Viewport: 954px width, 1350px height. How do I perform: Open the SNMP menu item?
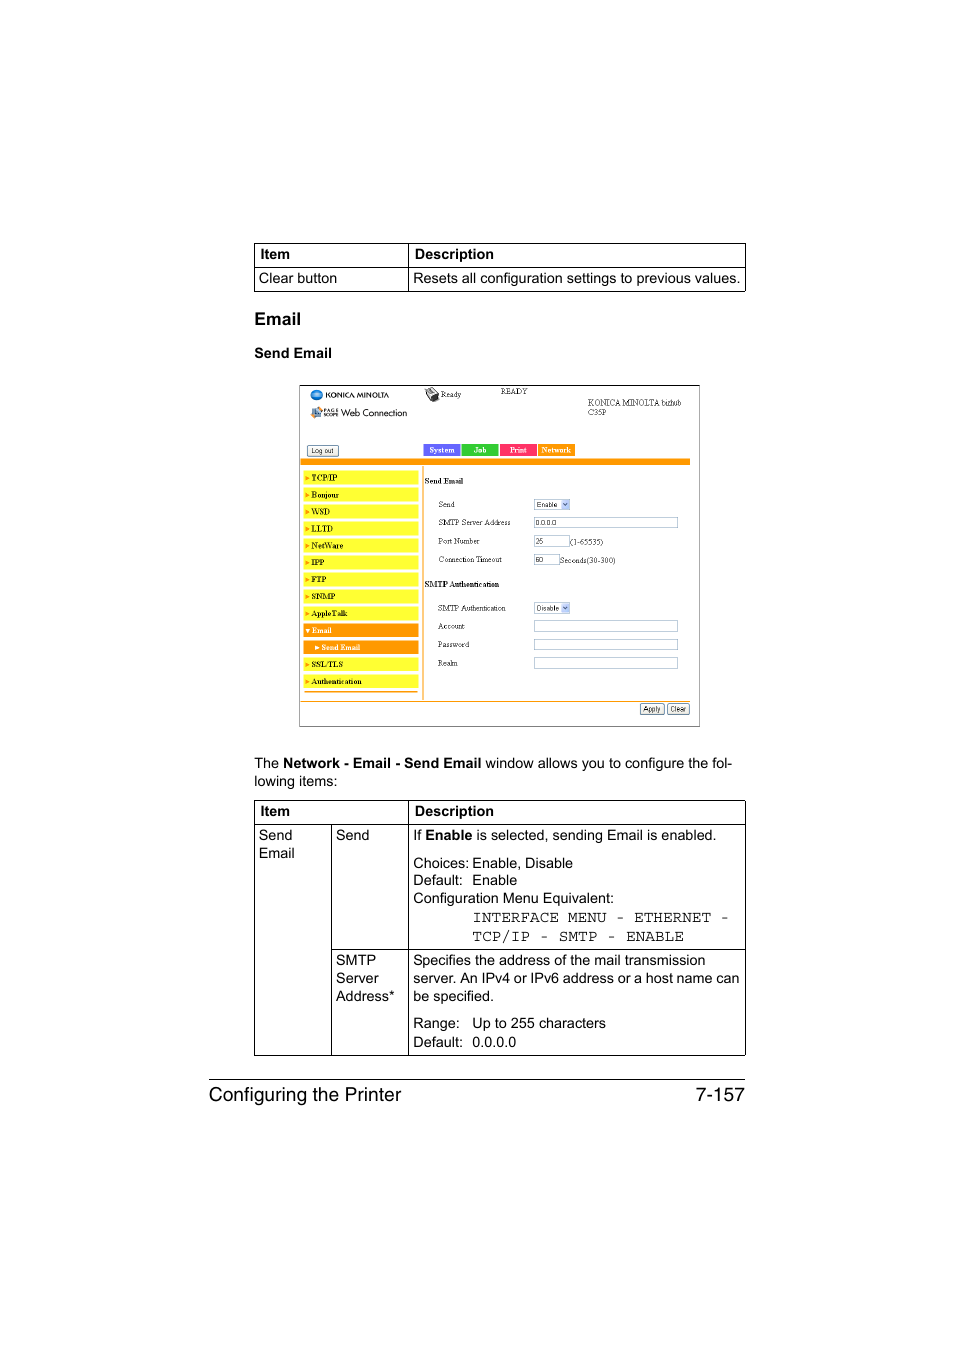pos(361,597)
